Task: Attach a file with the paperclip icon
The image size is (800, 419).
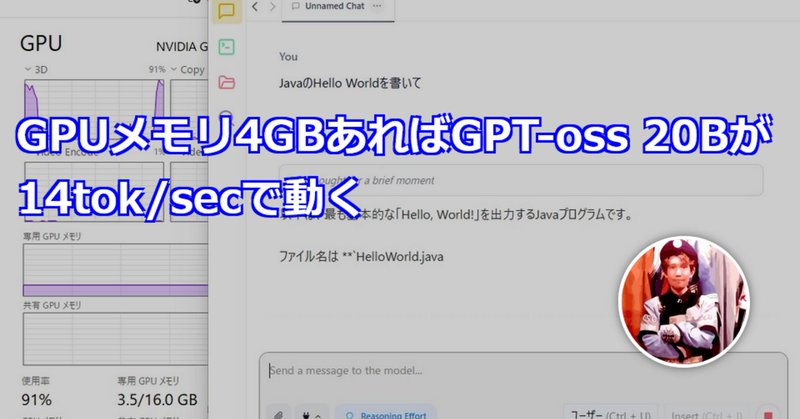Action: tap(279, 414)
